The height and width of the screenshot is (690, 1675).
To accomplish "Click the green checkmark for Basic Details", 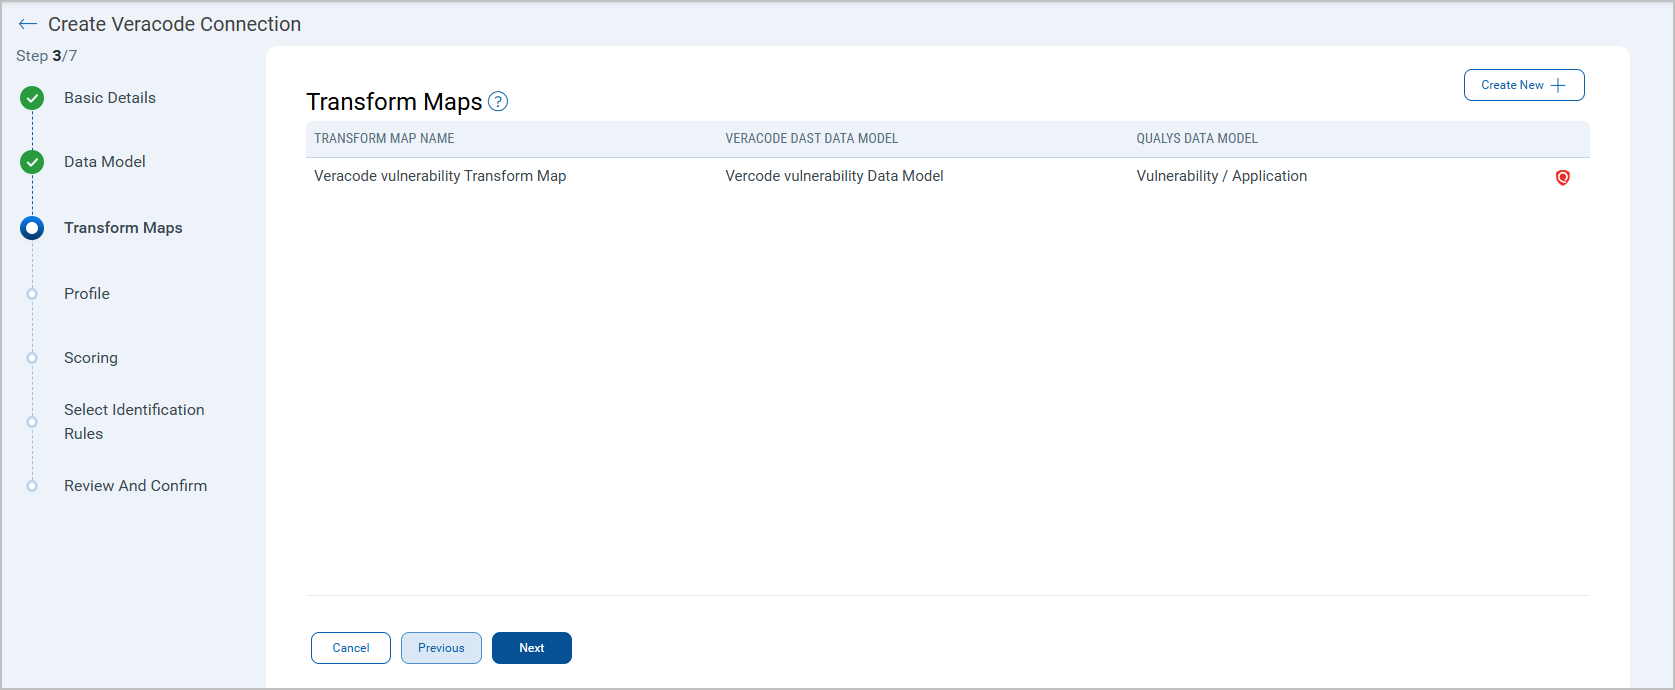I will [x=32, y=98].
